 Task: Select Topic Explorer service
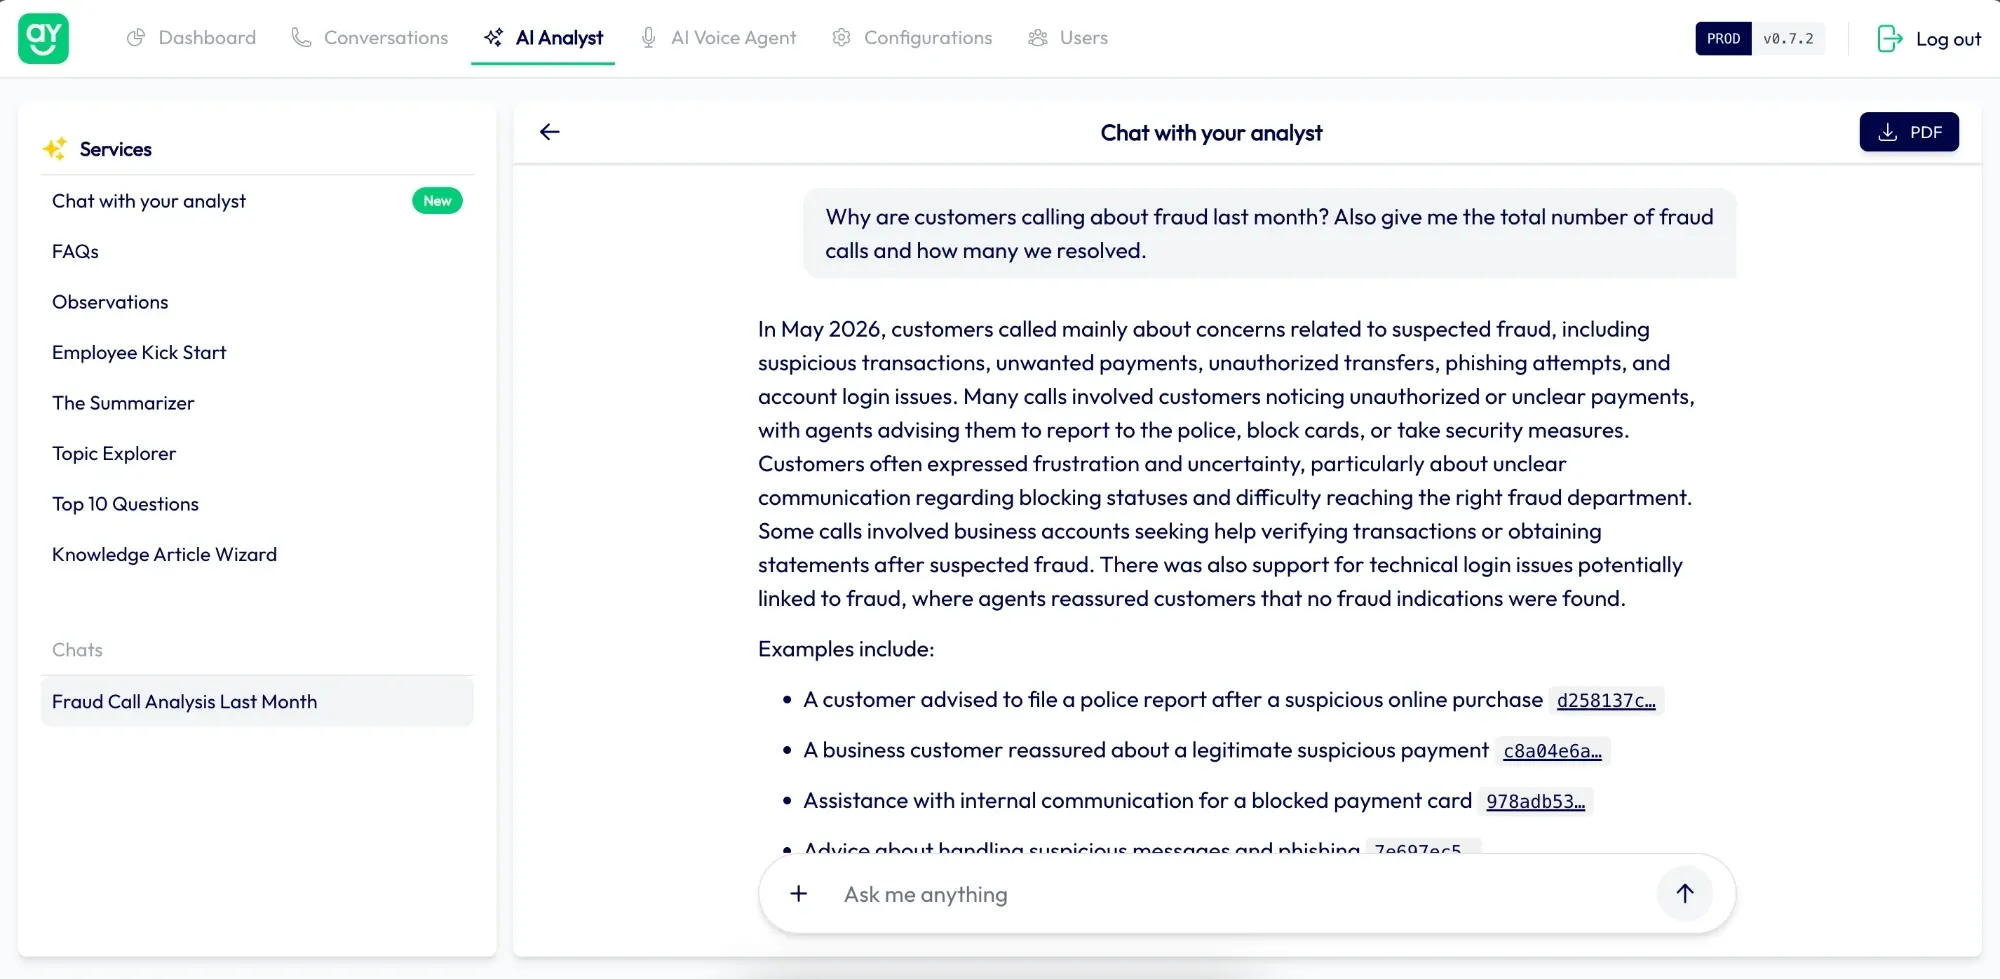(114, 454)
